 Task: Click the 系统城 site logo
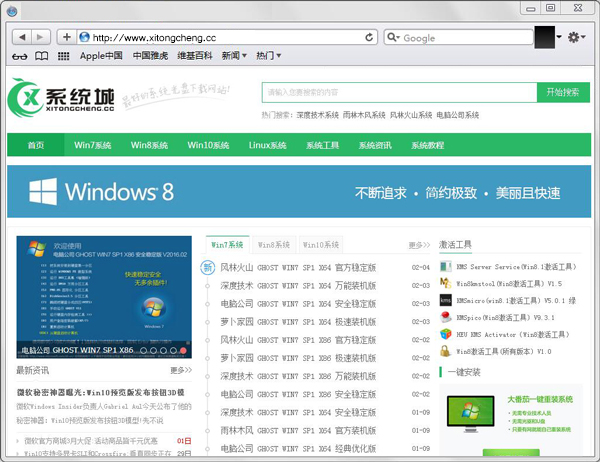[61, 98]
